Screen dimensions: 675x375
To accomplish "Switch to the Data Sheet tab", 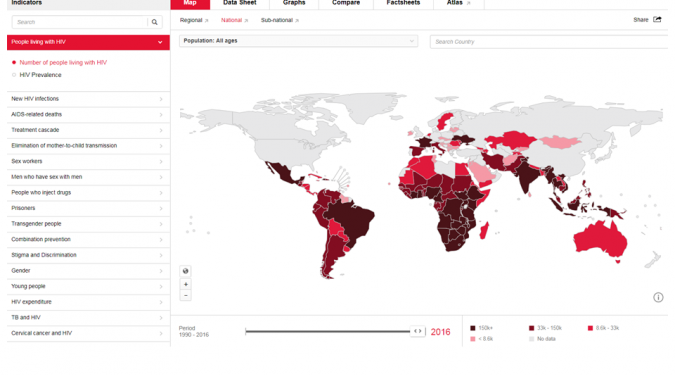I will [240, 3].
